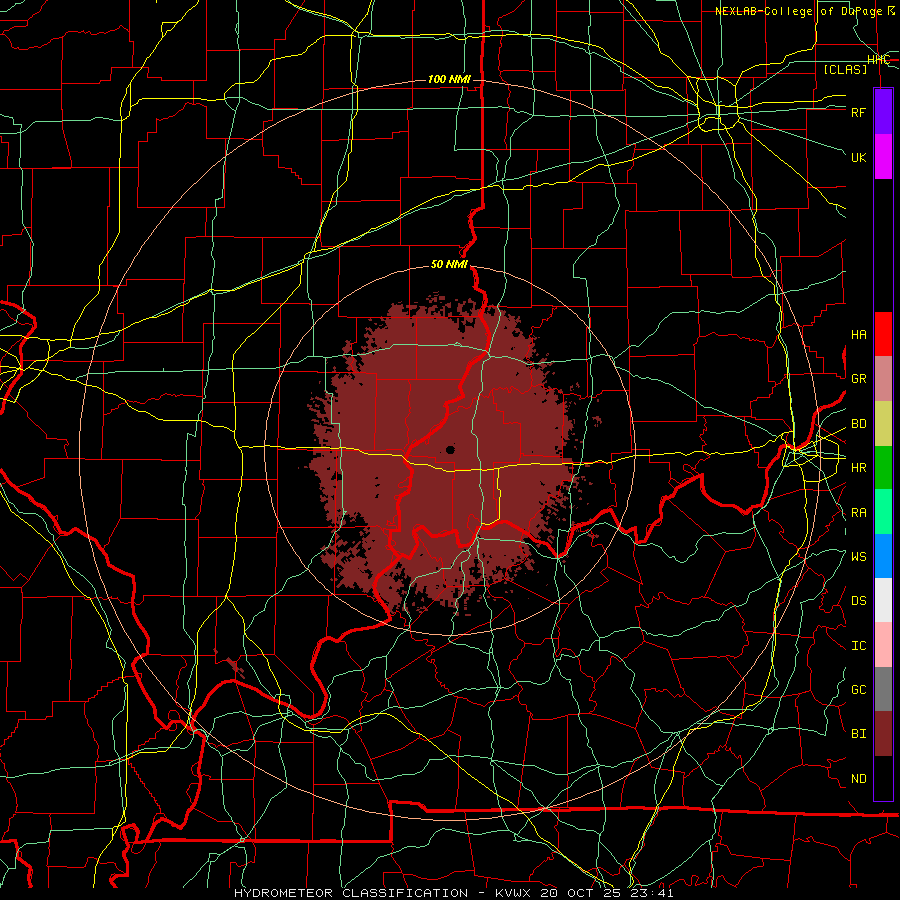Viewport: 900px width, 900px height.
Task: Click the RF legend label
Action: point(858,112)
